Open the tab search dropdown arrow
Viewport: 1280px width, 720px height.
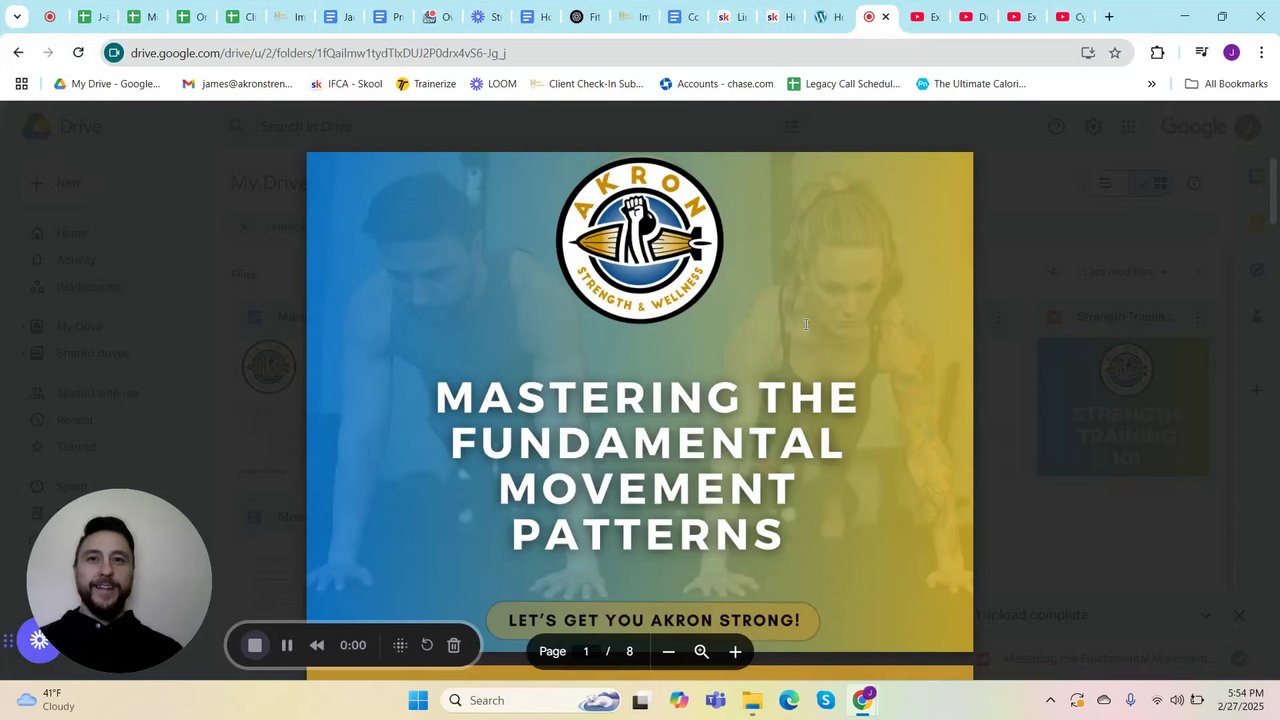(17, 17)
